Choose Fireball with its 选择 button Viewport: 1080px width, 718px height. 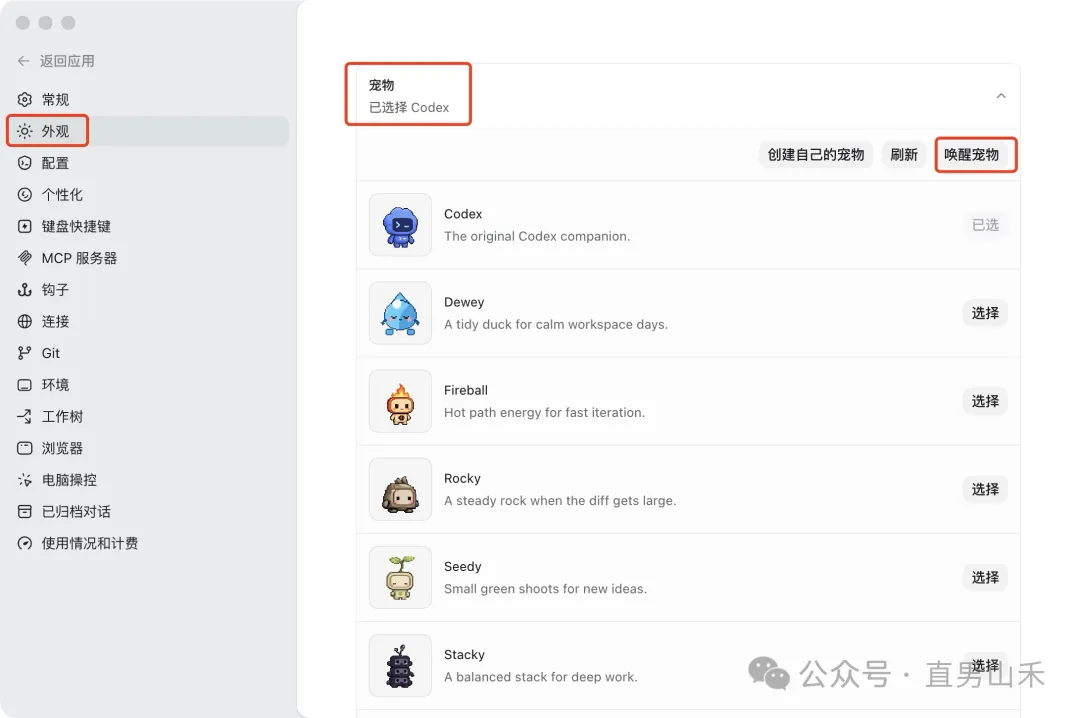[x=985, y=402]
